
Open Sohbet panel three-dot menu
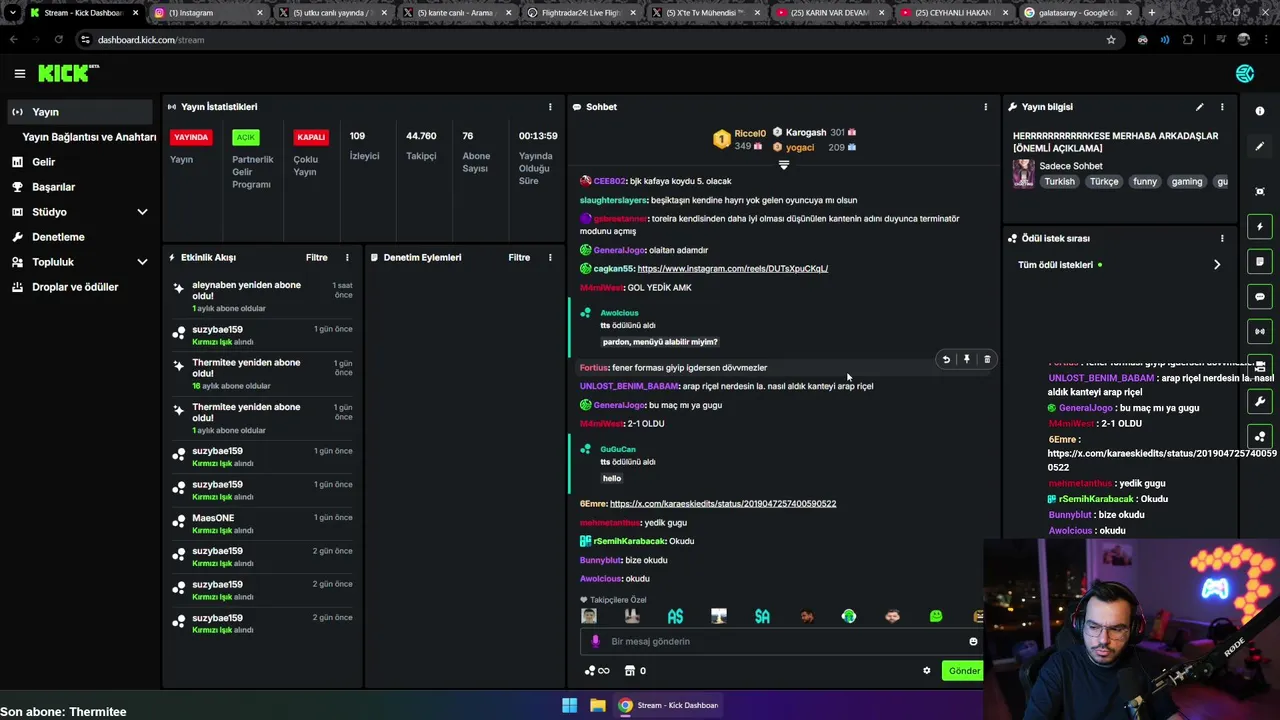pyautogui.click(x=985, y=107)
